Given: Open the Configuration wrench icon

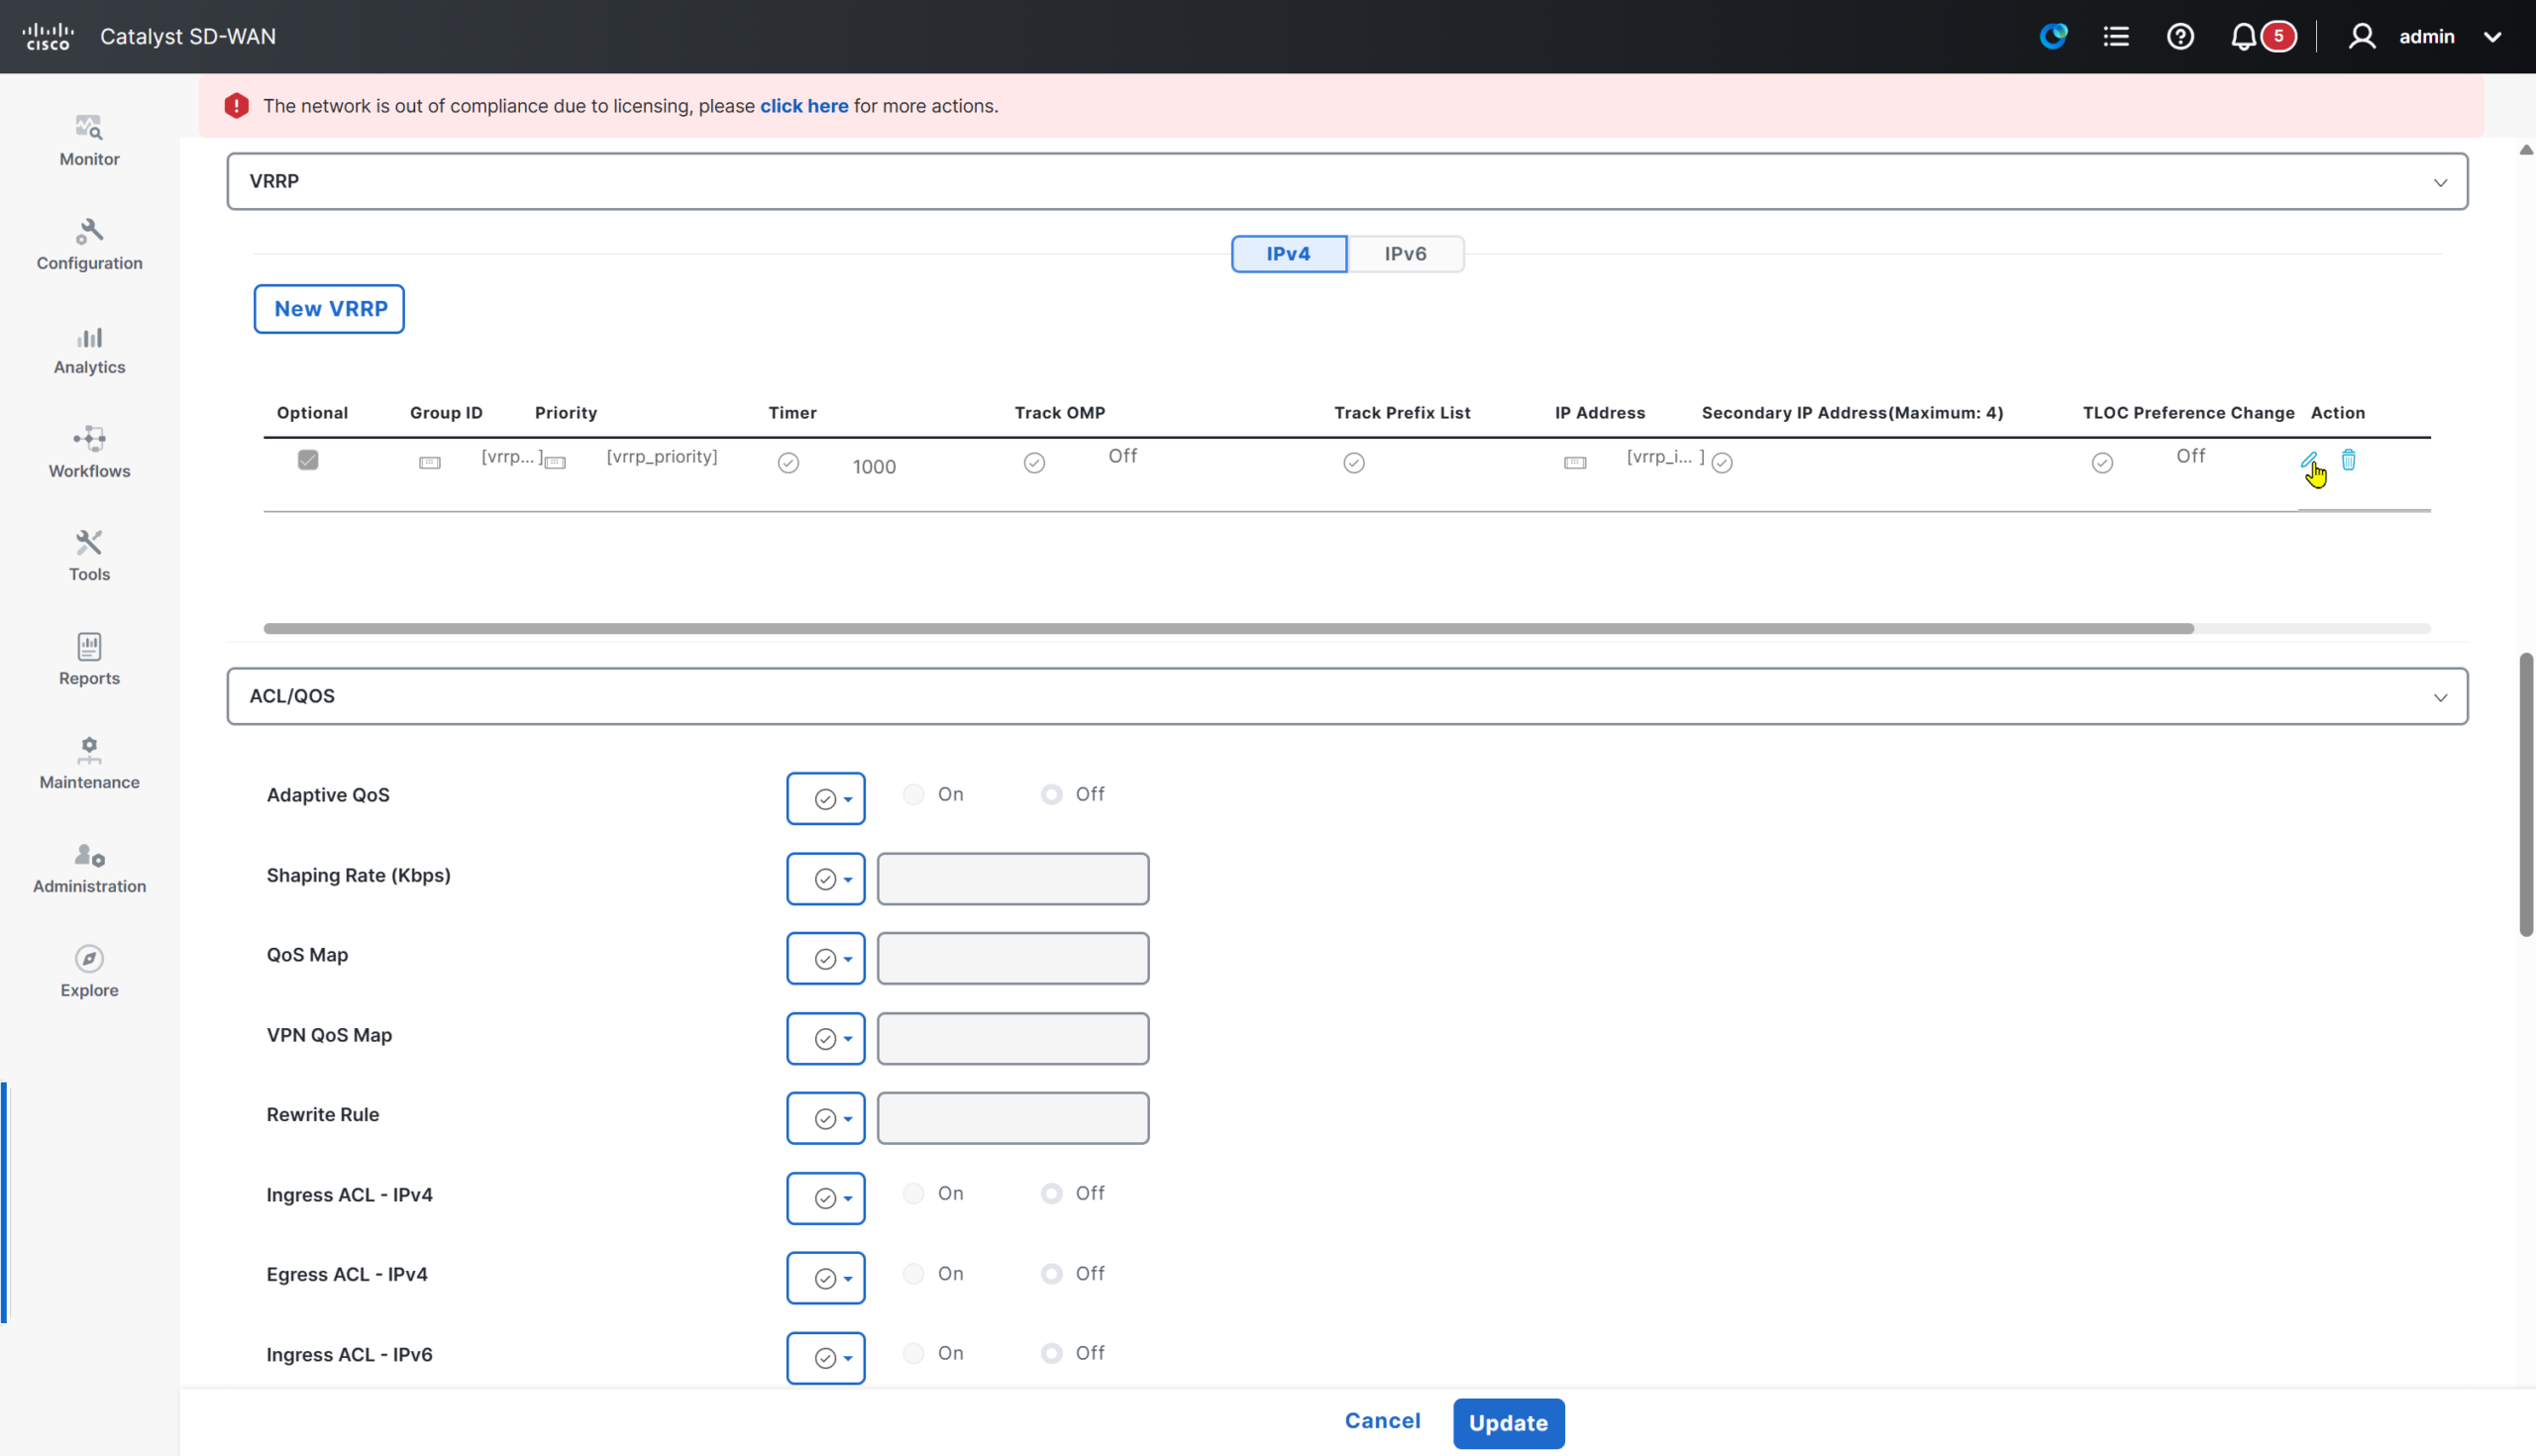Looking at the screenshot, I should (x=89, y=231).
